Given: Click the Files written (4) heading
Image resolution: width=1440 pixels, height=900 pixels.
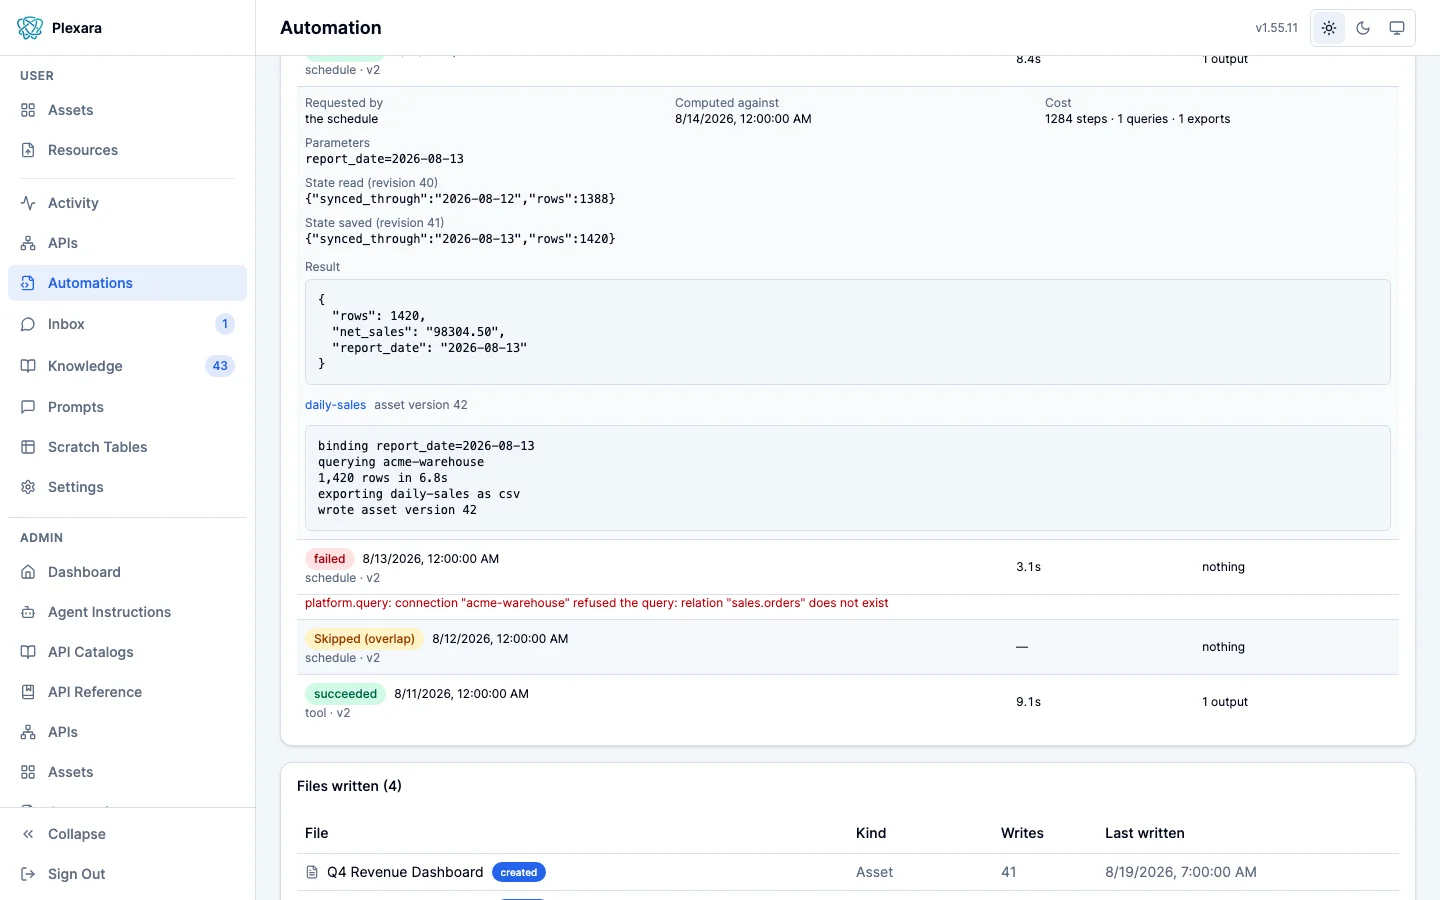Looking at the screenshot, I should (x=349, y=786).
